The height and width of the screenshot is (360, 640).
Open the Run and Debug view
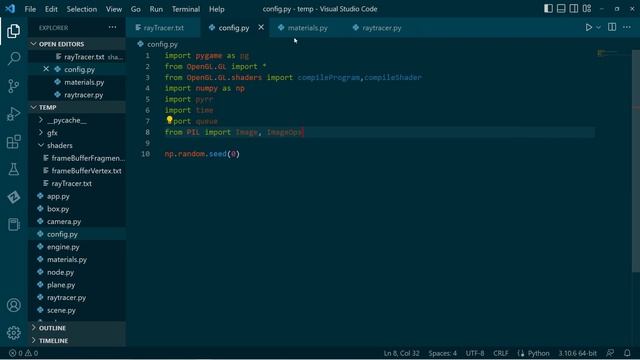point(13,114)
